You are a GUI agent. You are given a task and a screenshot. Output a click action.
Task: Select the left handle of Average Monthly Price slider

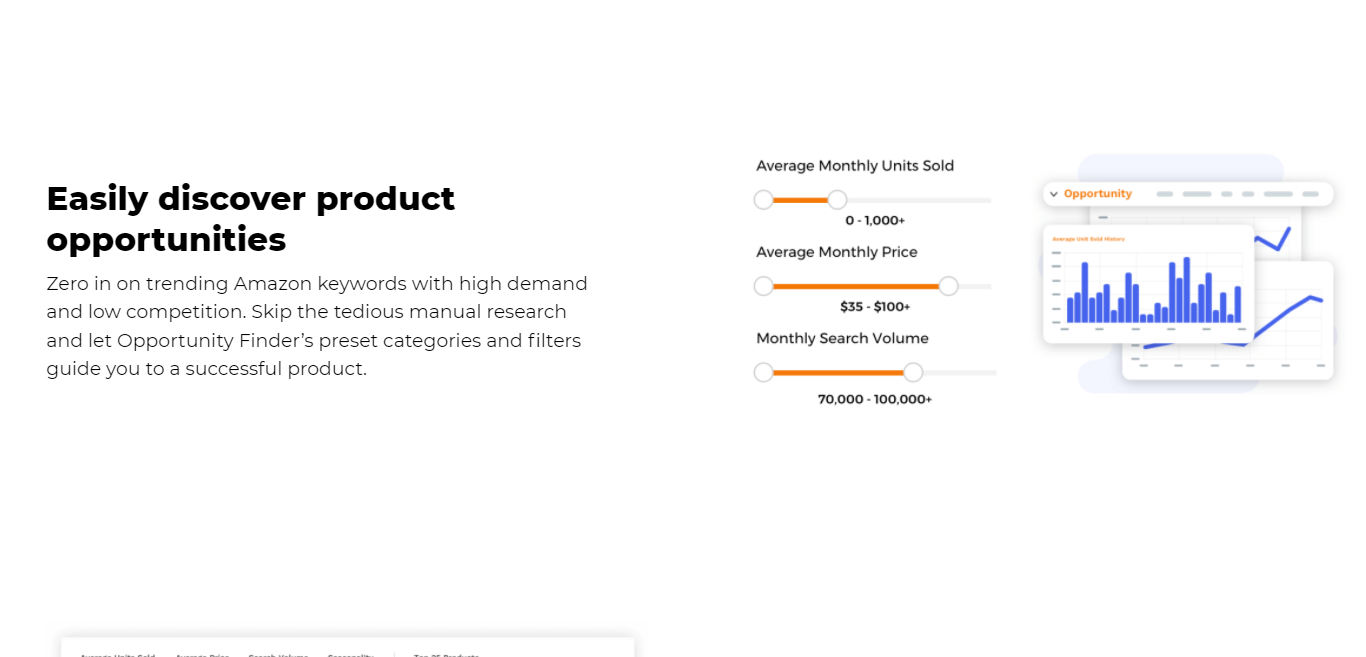pos(764,286)
